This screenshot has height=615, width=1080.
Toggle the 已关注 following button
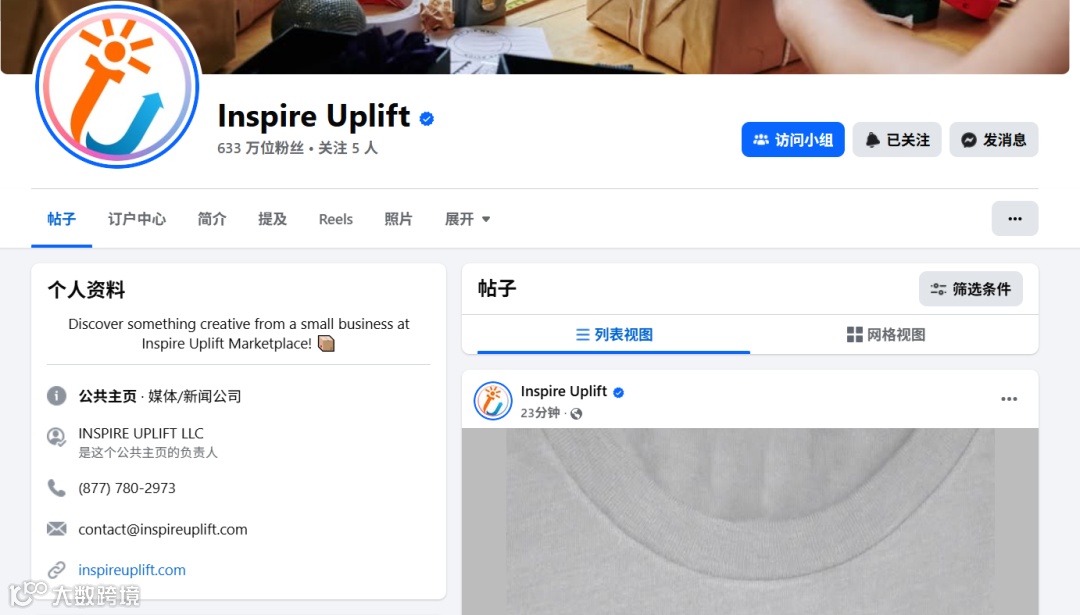tap(897, 140)
